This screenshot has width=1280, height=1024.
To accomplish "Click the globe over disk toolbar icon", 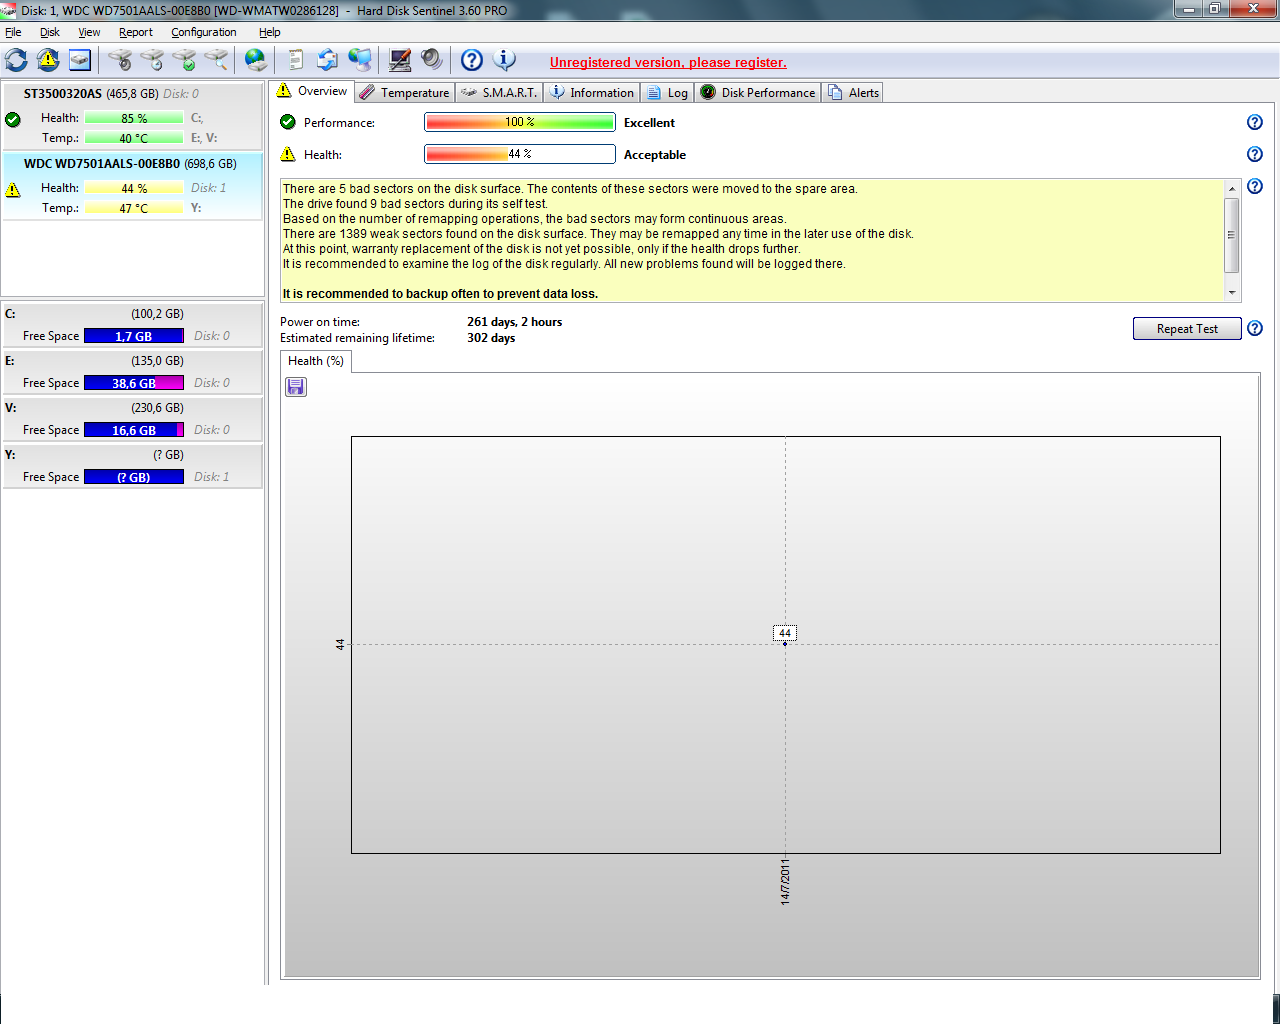I will tap(256, 60).
